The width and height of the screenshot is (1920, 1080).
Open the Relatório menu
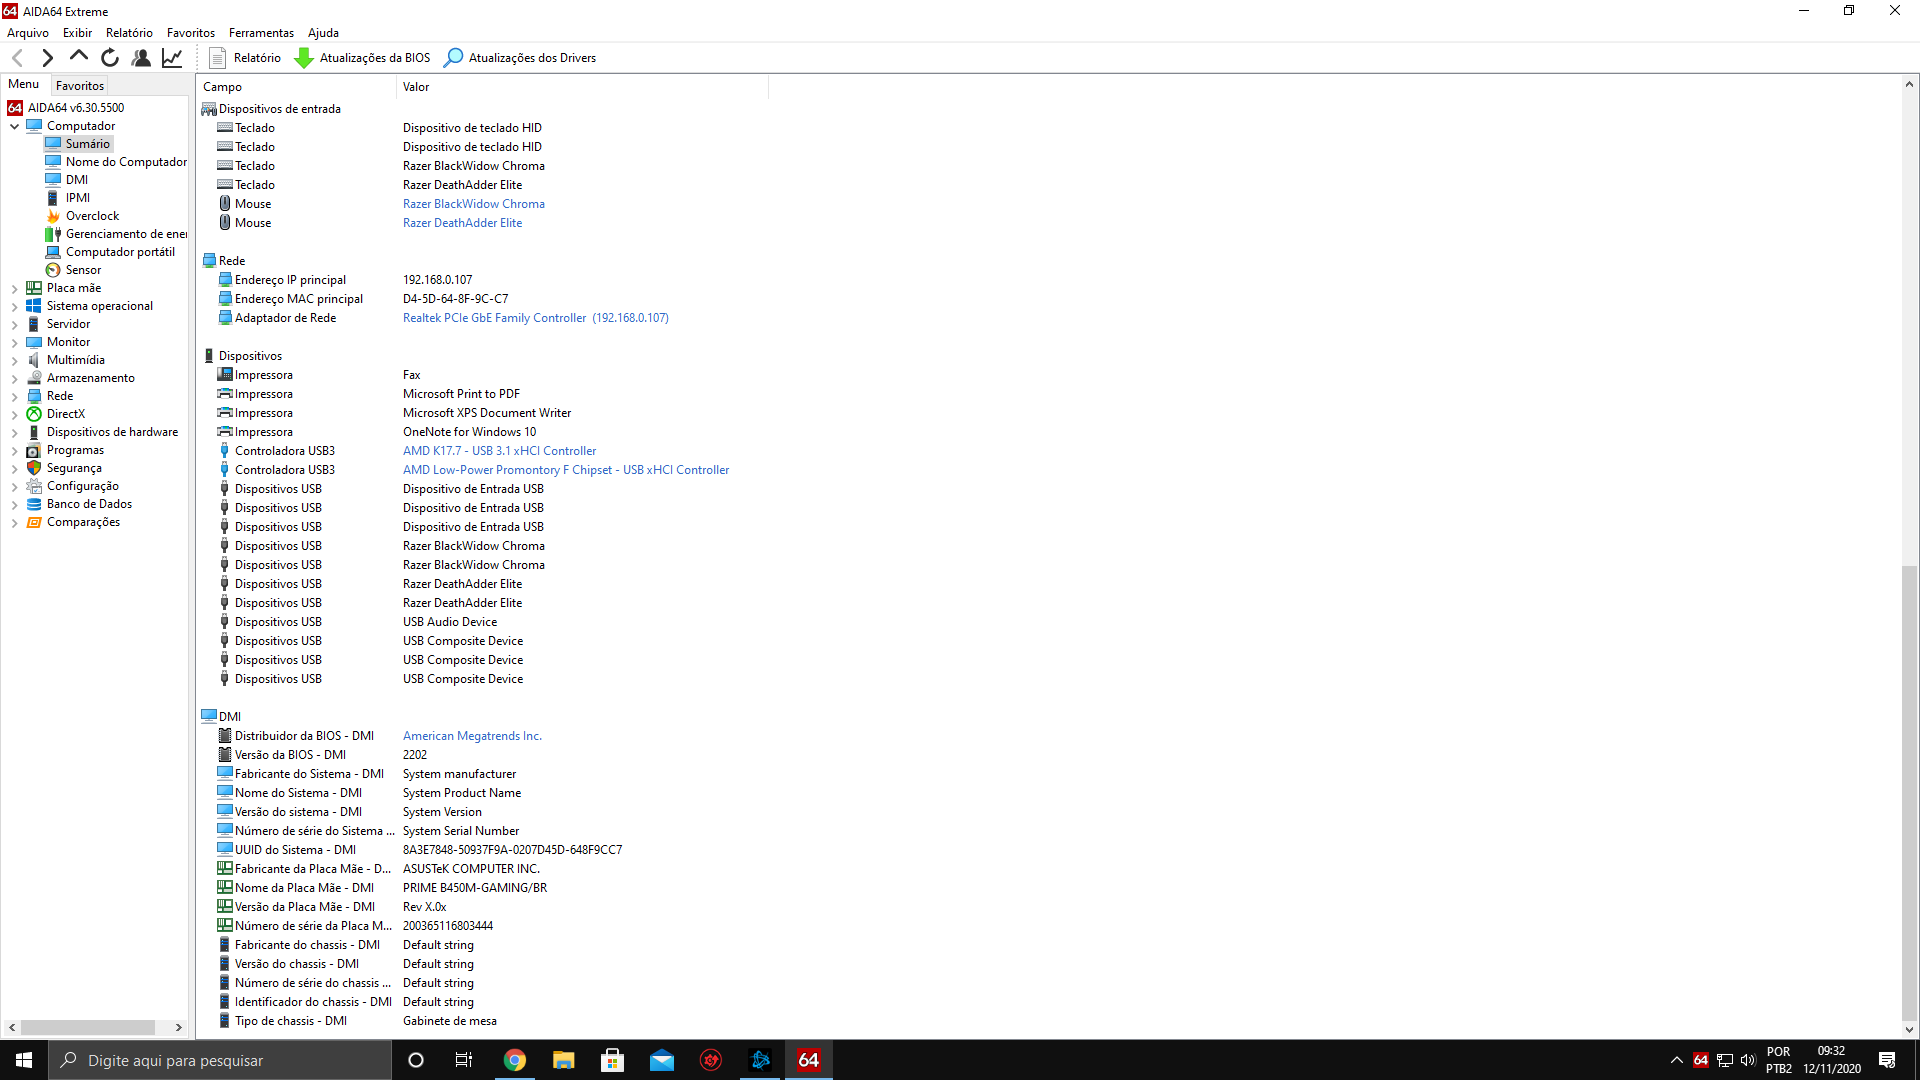[129, 33]
